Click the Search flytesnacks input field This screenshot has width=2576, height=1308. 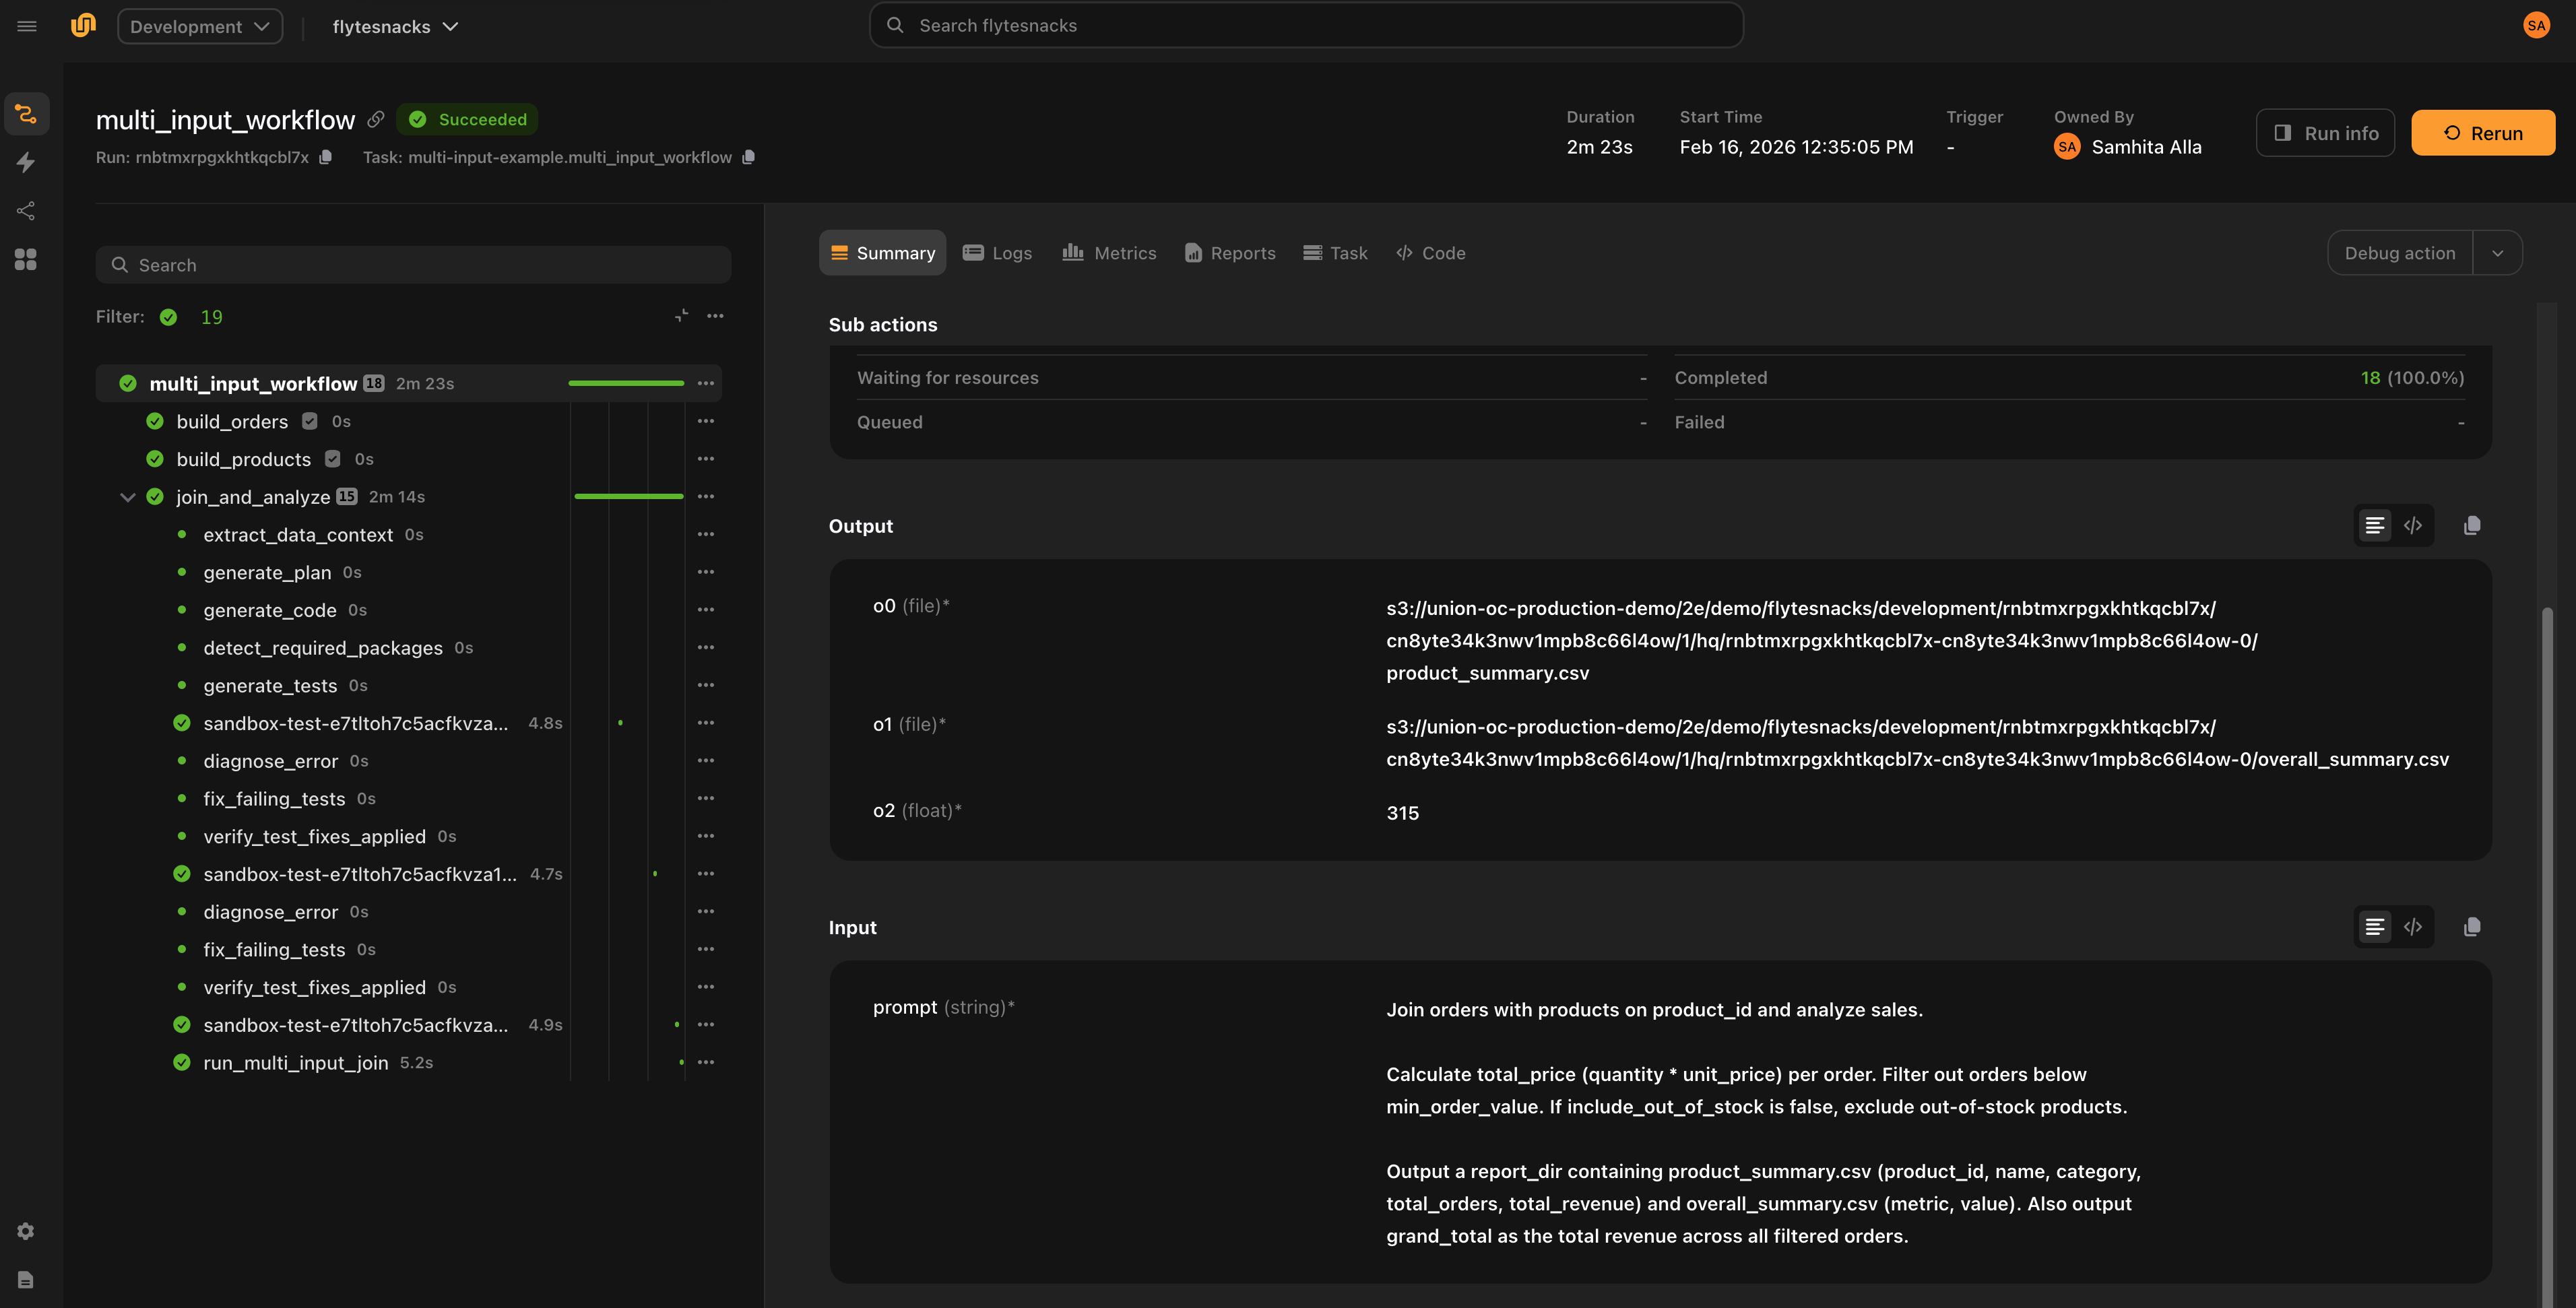(x=1305, y=26)
